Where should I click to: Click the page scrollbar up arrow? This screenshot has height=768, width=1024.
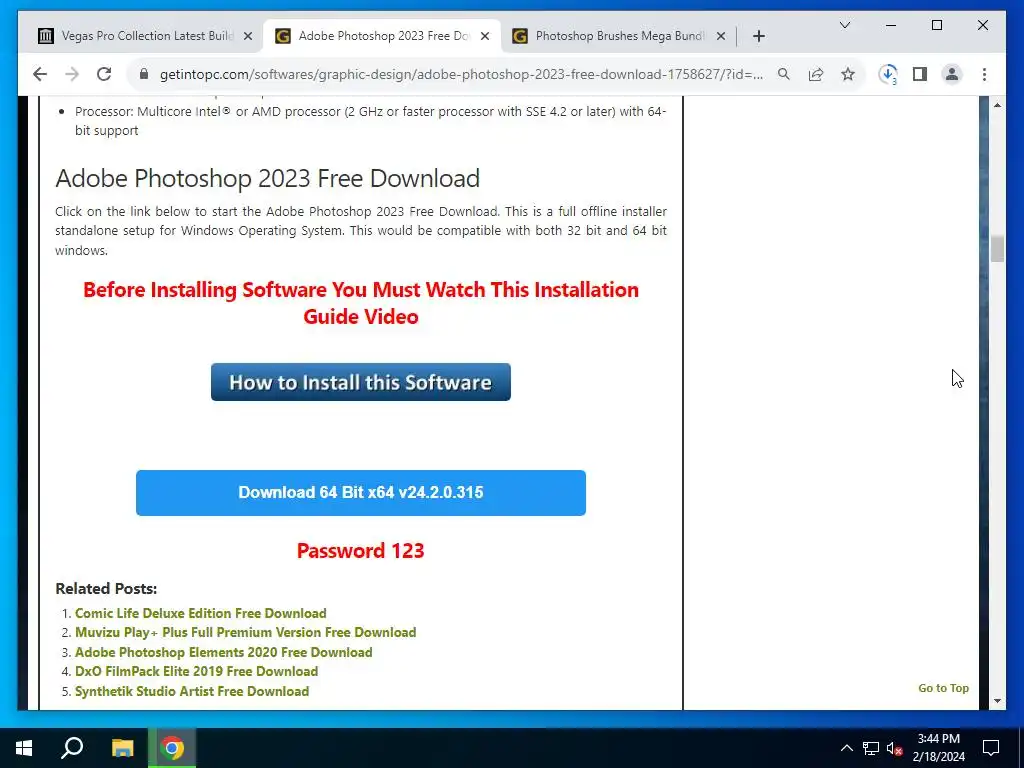[x=997, y=105]
